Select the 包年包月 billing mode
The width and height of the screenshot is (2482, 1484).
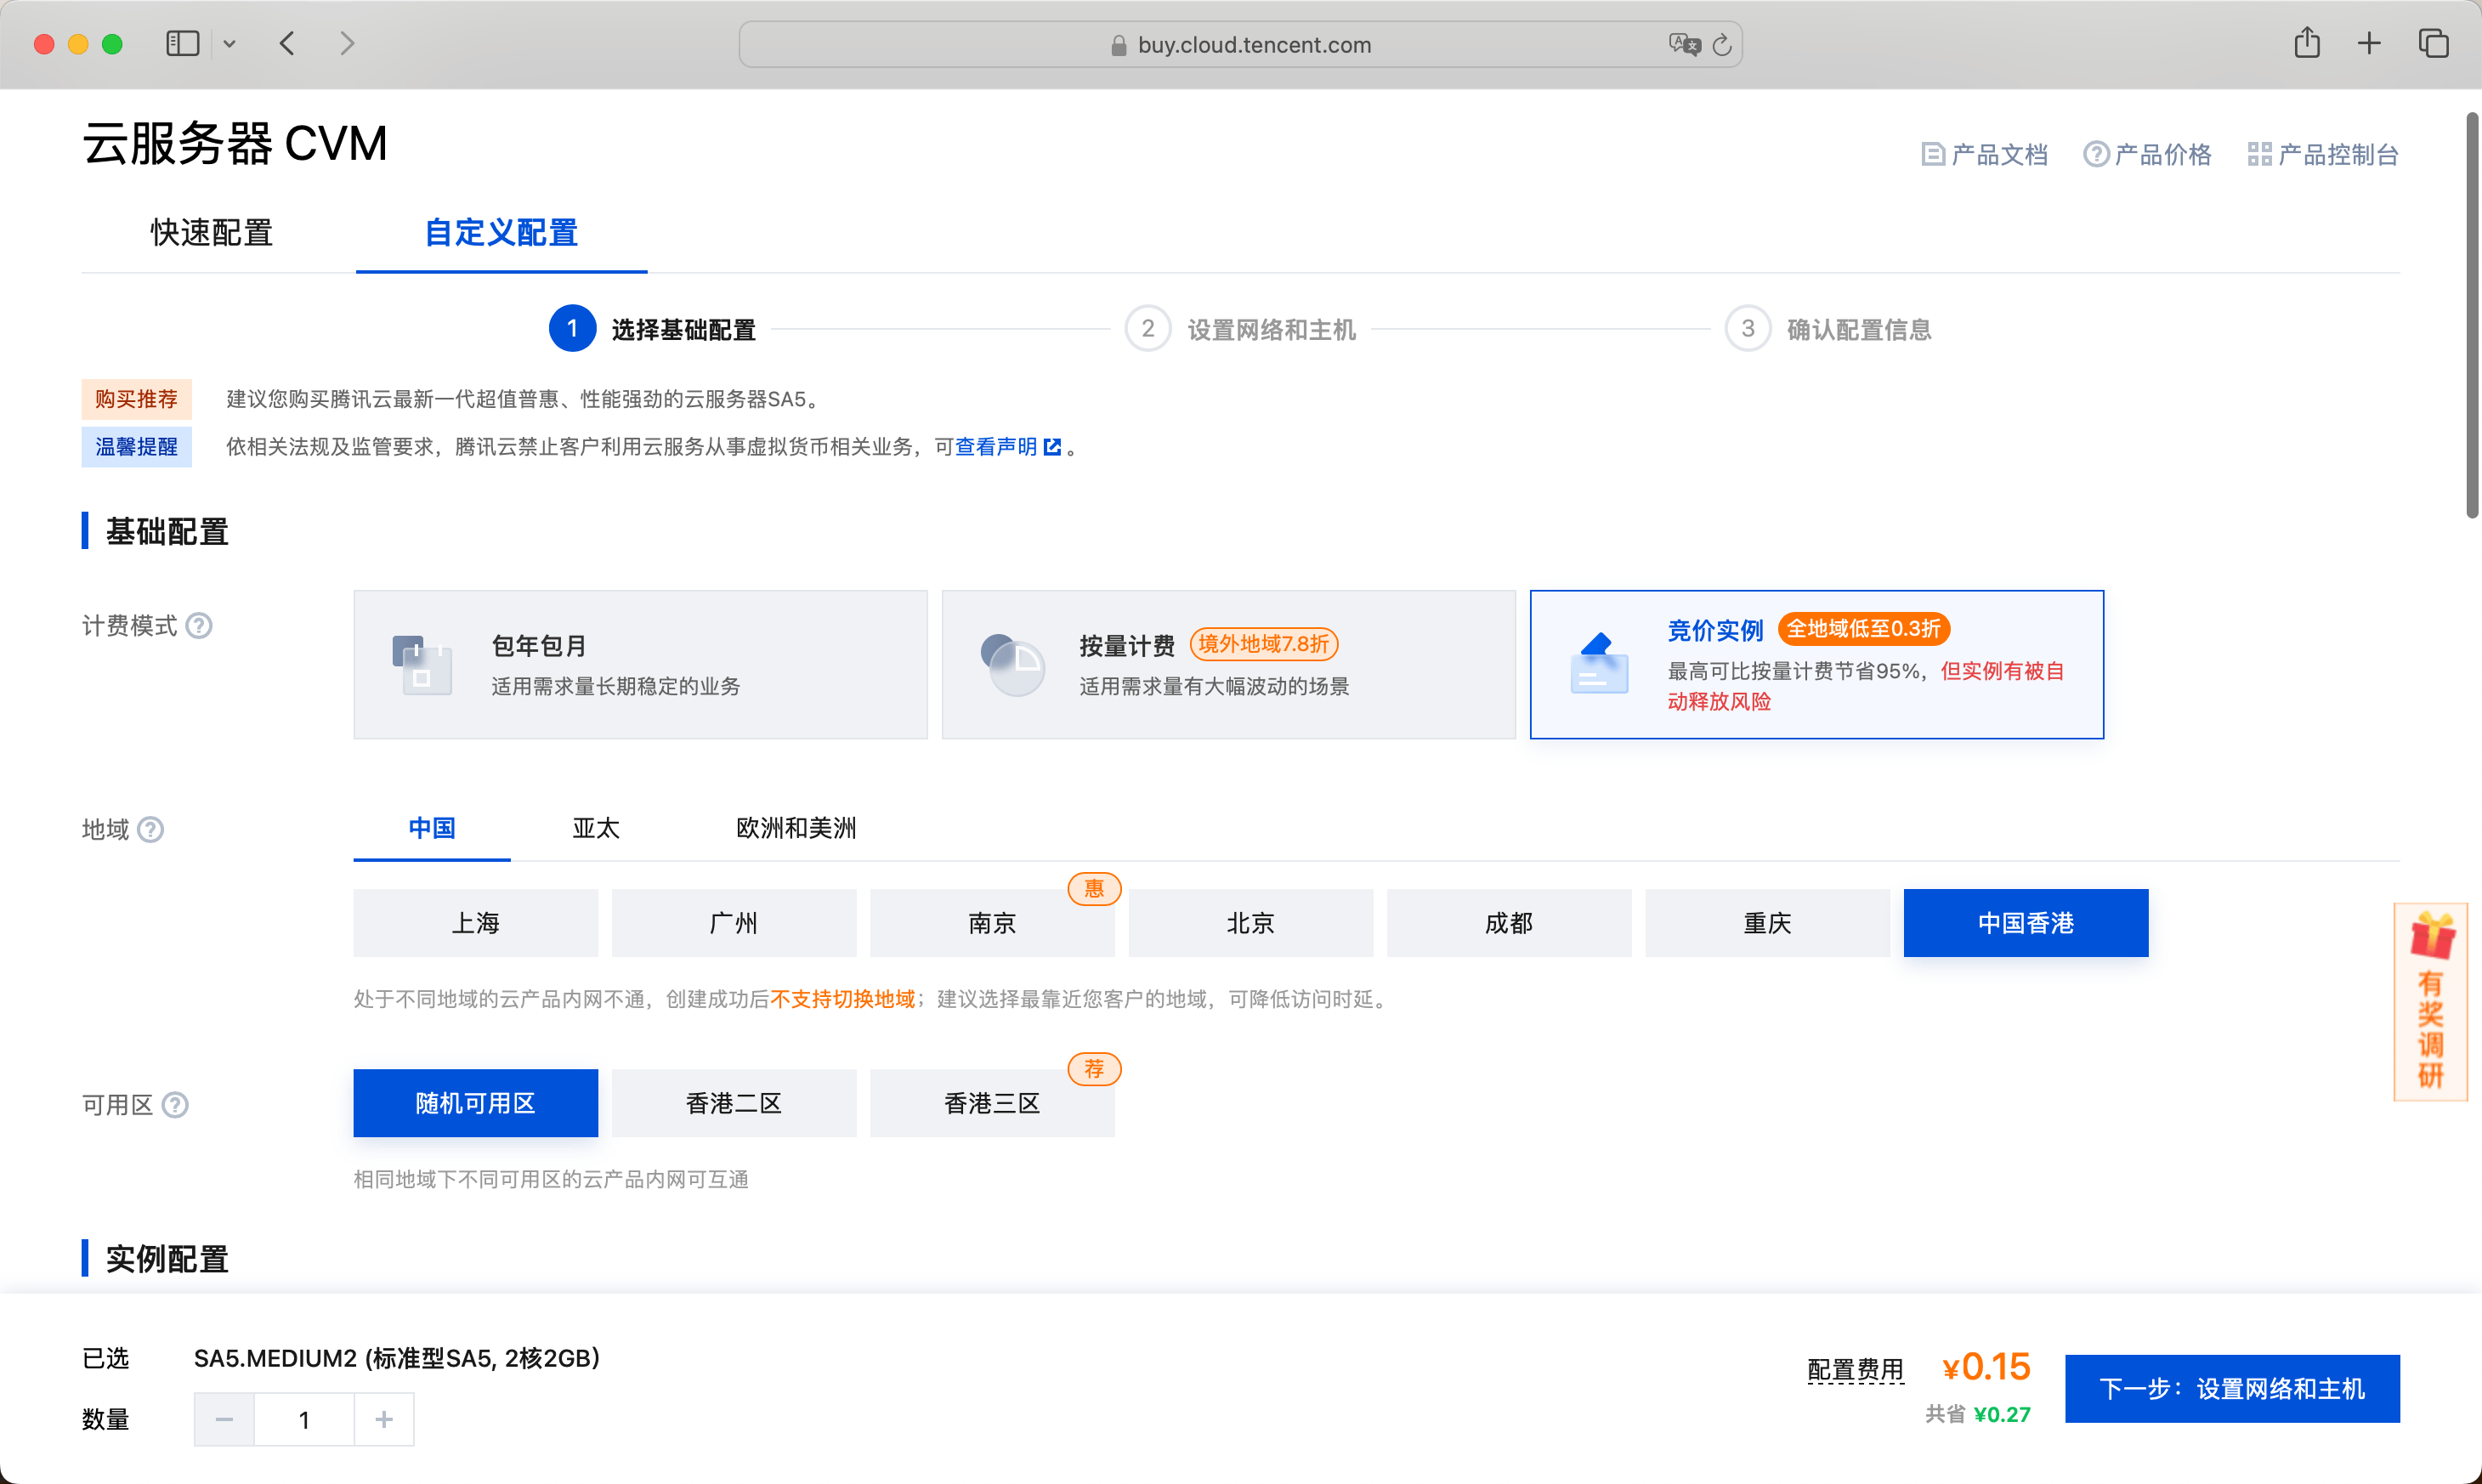tap(640, 665)
